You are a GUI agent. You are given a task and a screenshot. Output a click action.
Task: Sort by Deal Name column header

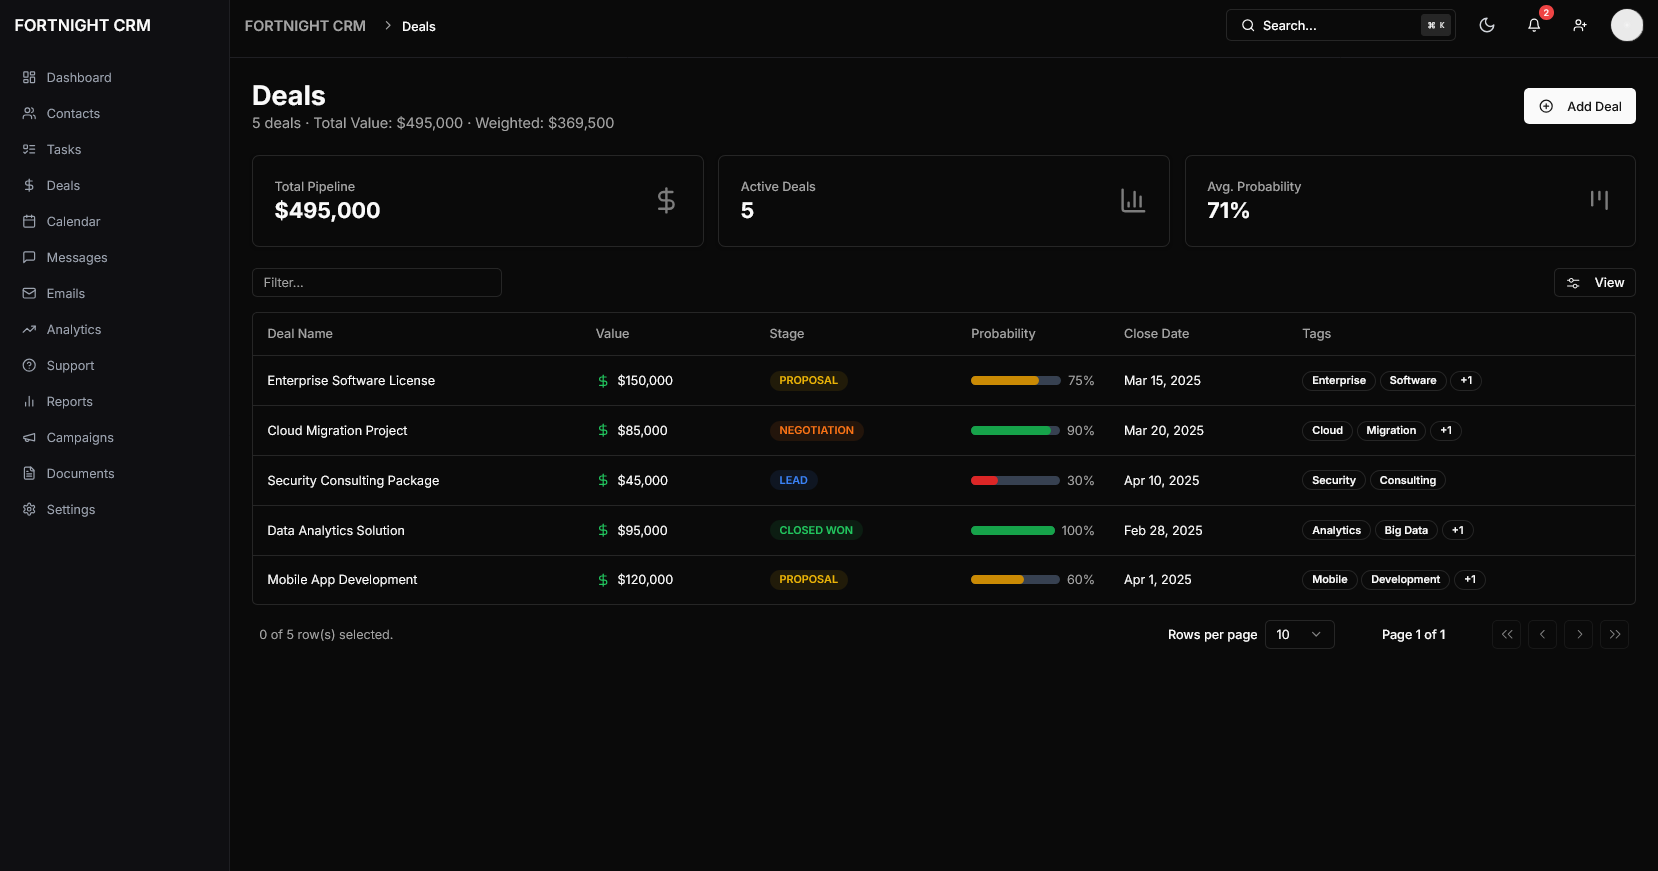tap(300, 334)
